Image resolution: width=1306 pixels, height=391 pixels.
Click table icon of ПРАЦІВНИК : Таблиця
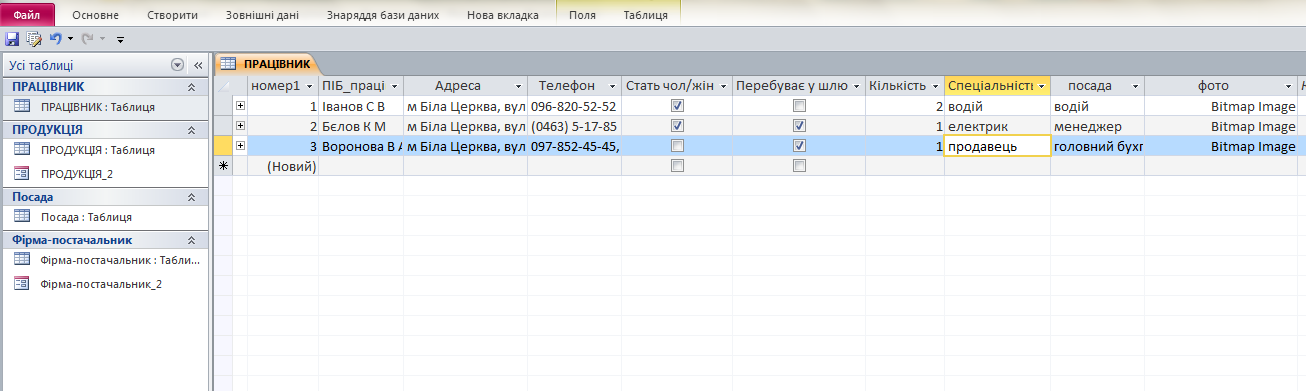[22, 106]
